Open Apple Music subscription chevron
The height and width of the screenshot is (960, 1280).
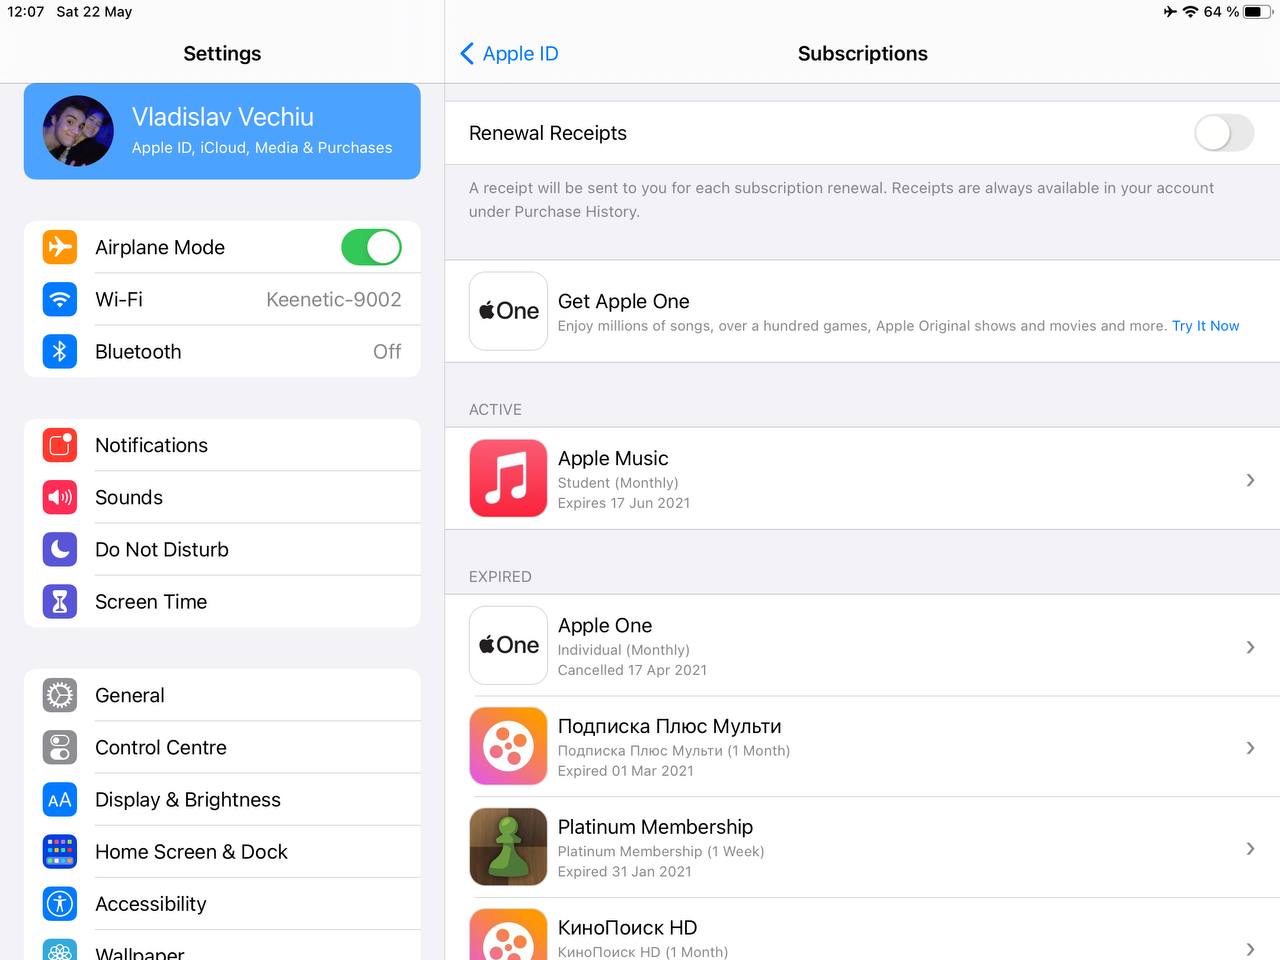tap(1250, 480)
